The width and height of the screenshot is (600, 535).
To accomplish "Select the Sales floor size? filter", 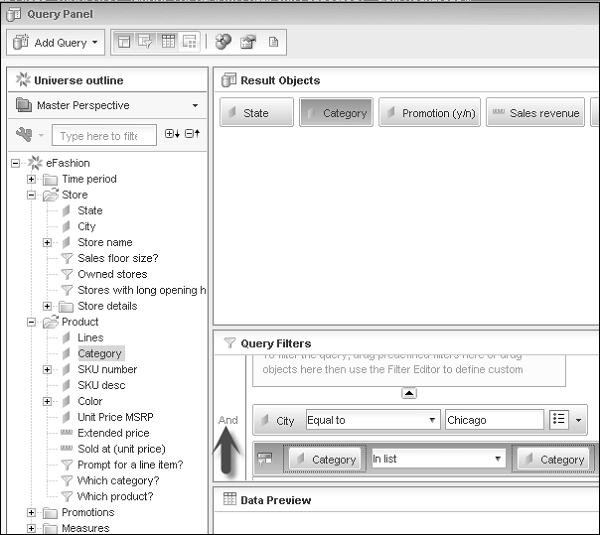I will click(x=118, y=258).
